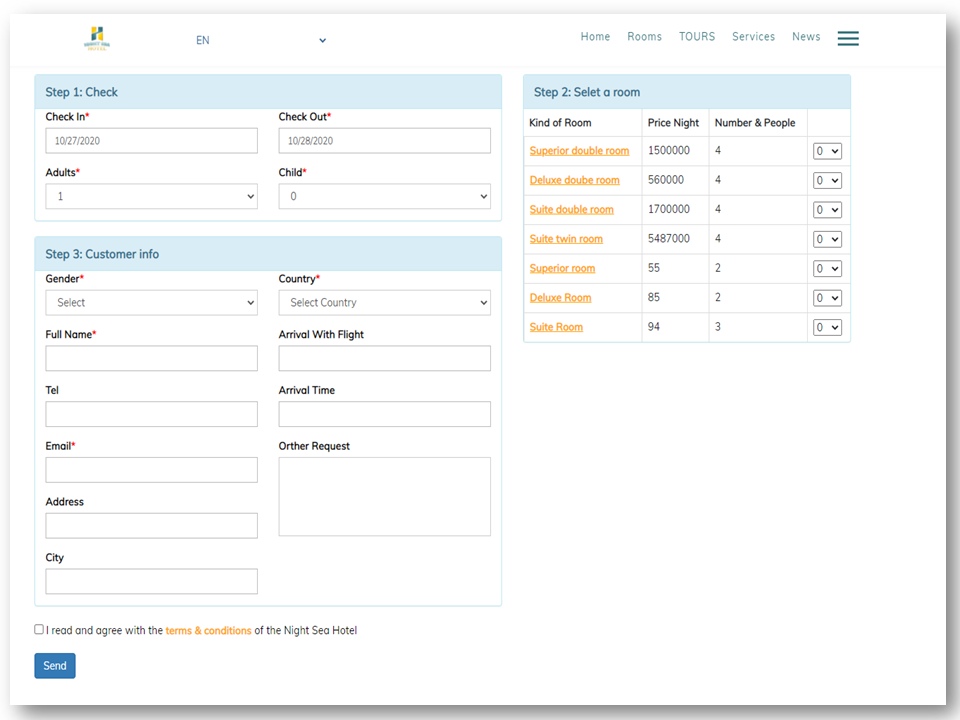Follow the Suite twin room link

click(566, 239)
